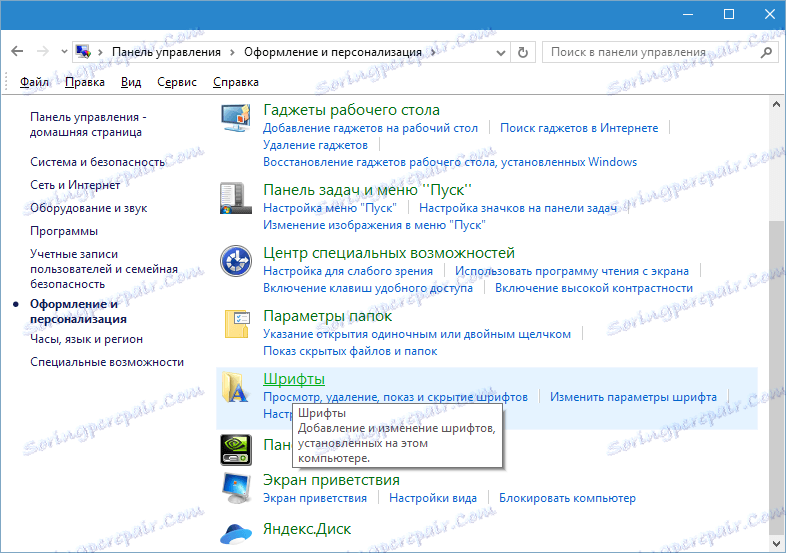Click Настройка значков на панели задач
The width and height of the screenshot is (786, 553).
click(x=518, y=208)
